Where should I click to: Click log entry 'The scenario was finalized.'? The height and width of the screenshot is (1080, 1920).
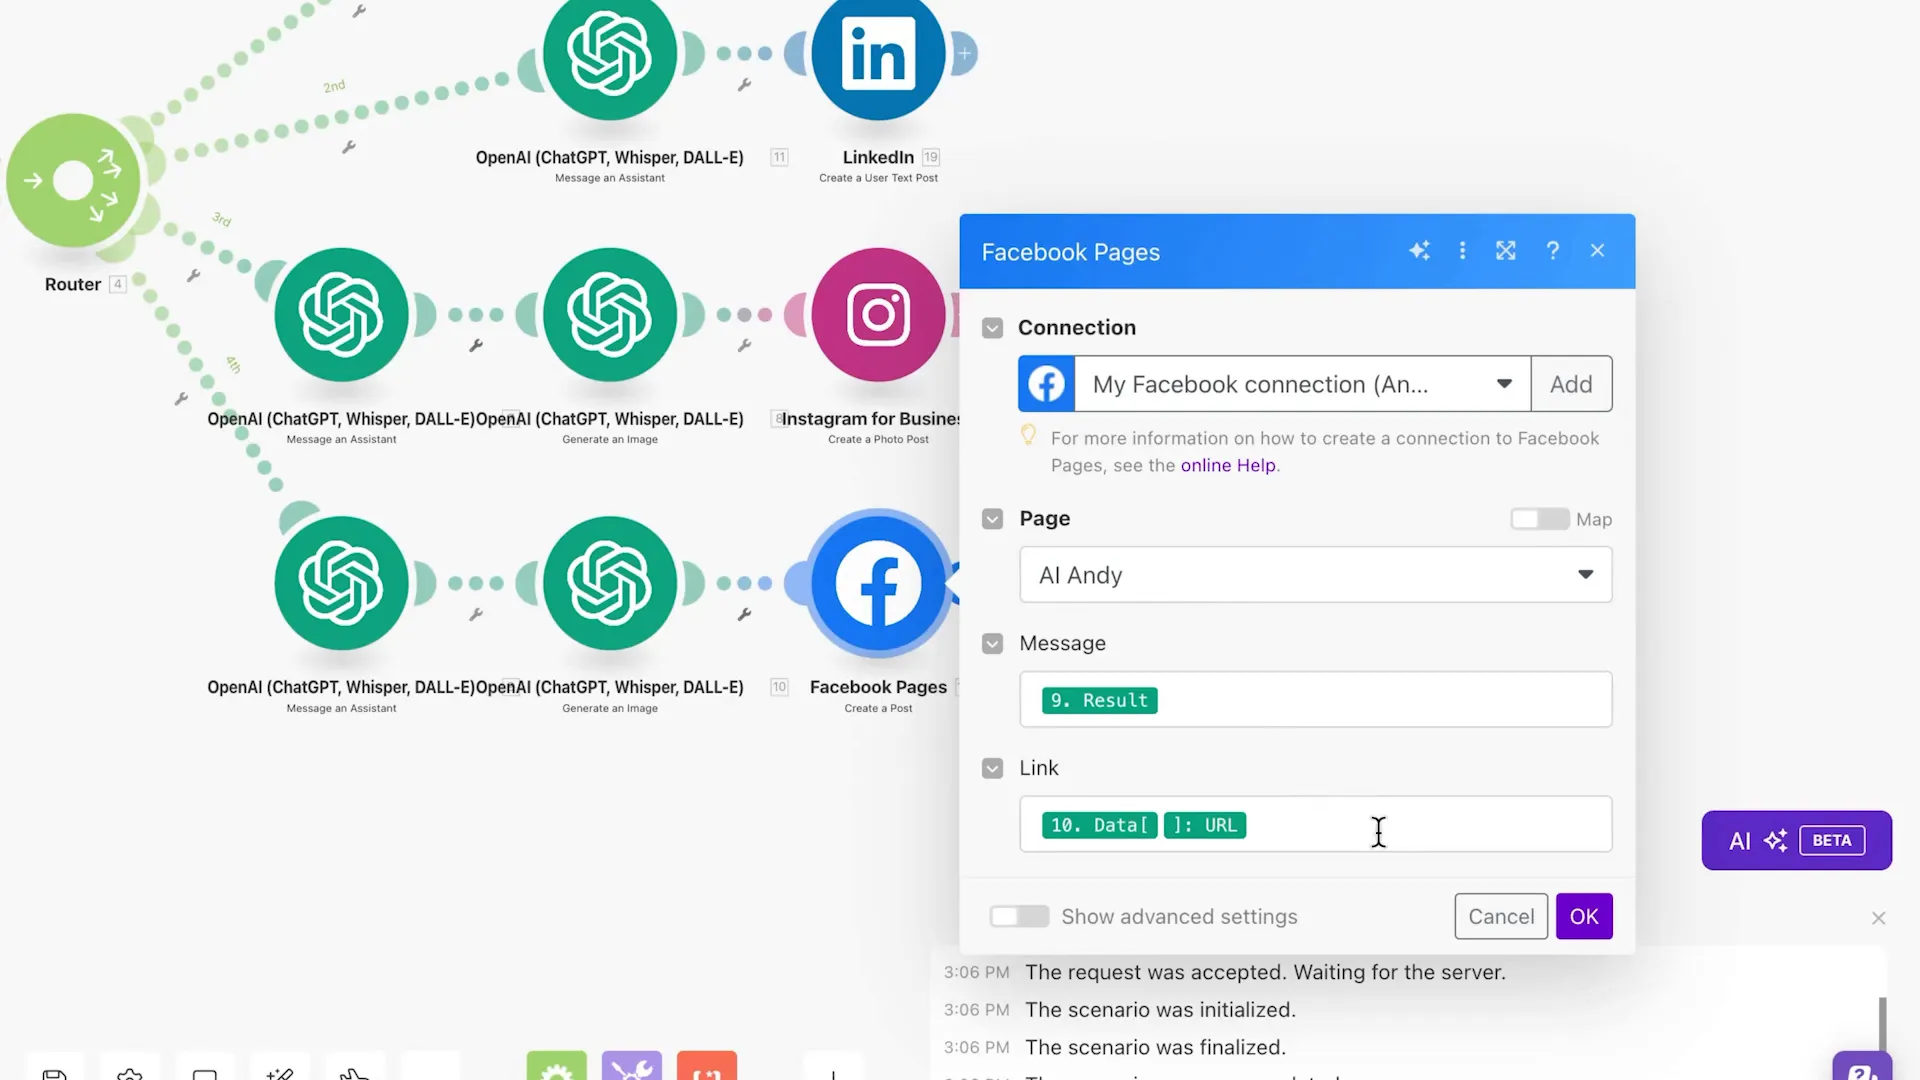(1155, 1047)
